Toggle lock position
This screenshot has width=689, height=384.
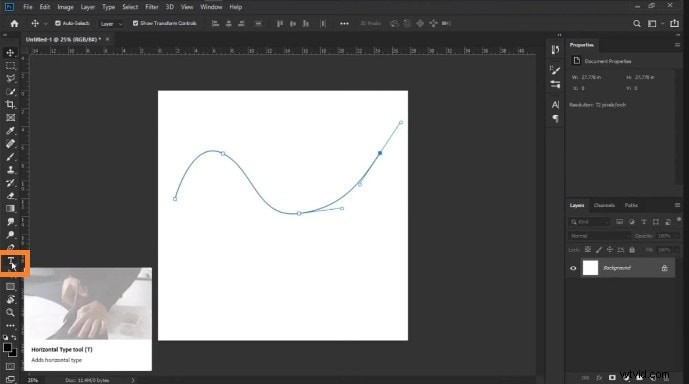pos(609,250)
